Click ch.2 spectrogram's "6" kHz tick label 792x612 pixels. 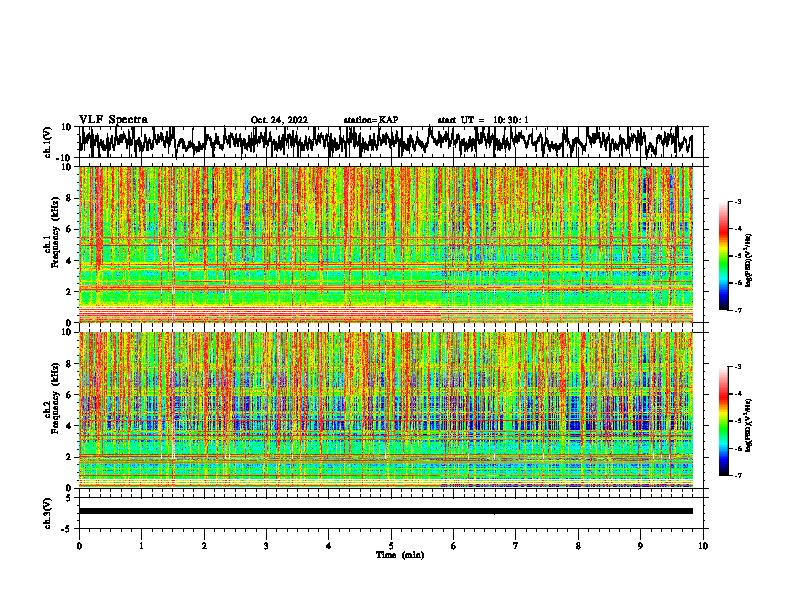(x=69, y=395)
